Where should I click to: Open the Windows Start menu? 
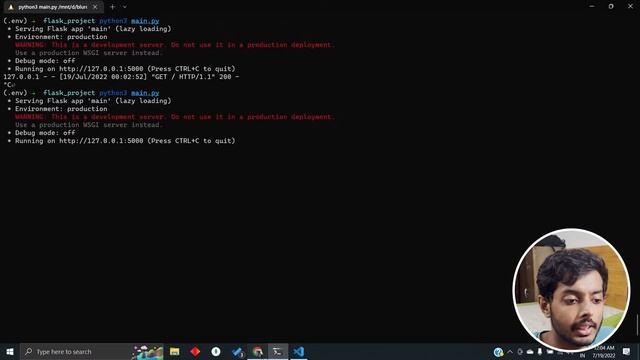point(10,351)
